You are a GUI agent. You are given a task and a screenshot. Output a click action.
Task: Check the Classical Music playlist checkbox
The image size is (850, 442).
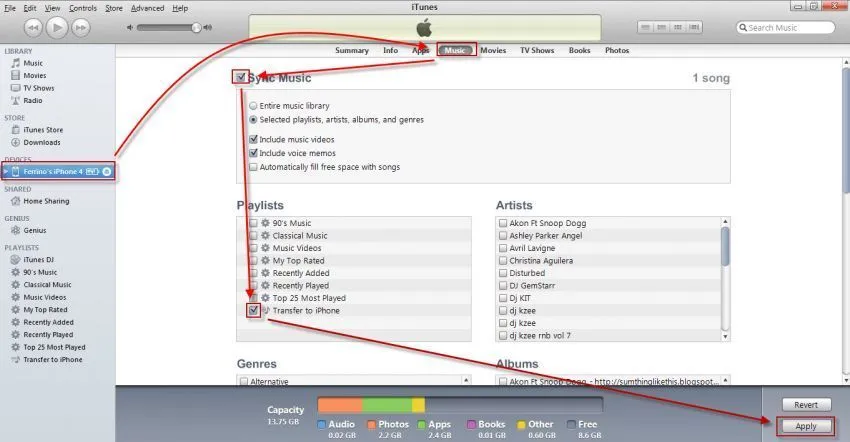pyautogui.click(x=253, y=235)
